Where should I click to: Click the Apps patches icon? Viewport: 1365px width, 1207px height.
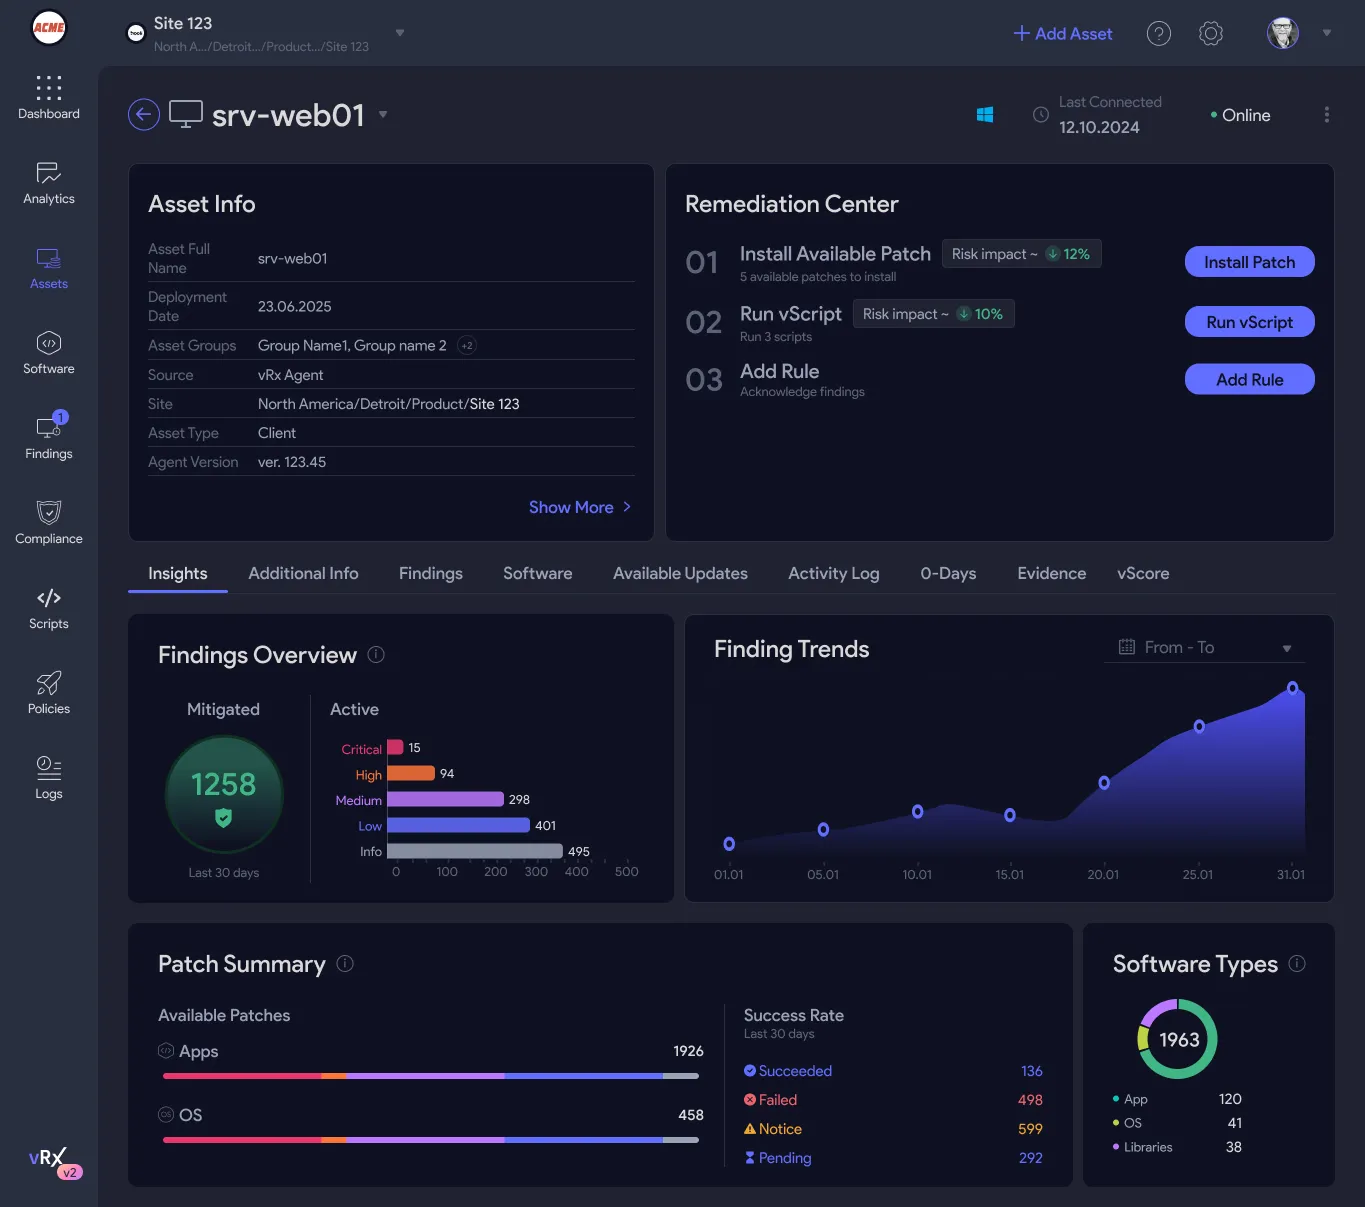(x=166, y=1050)
